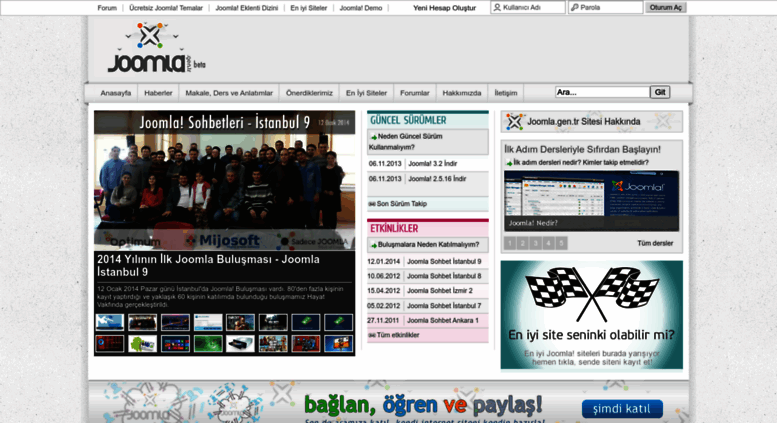Click the checkered flags banner
Viewport: 777px width, 423px height.
coord(592,315)
